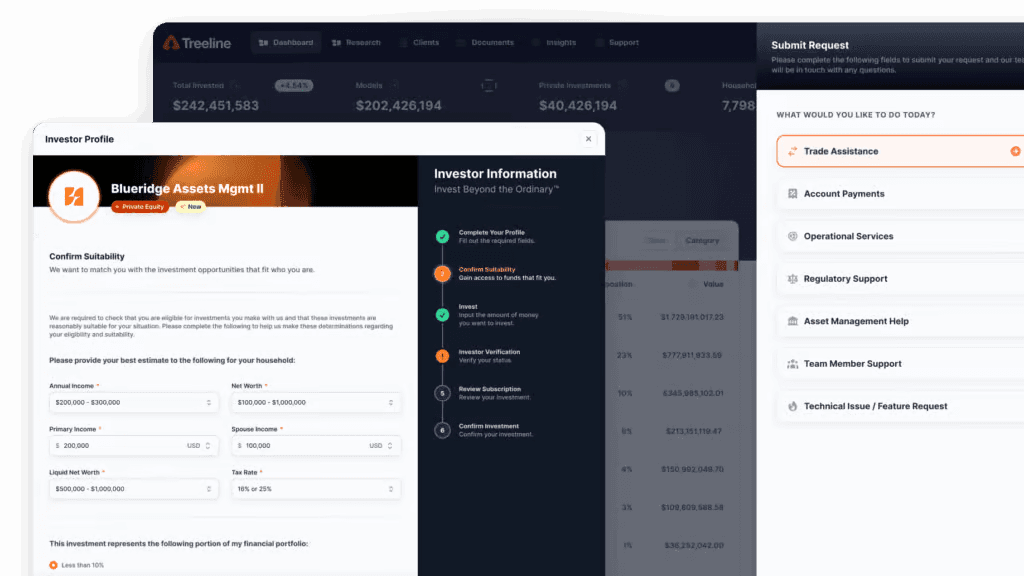Click the $345,985,102.01 value cell
Image resolution: width=1024 pixels, height=576 pixels.
[693, 393]
